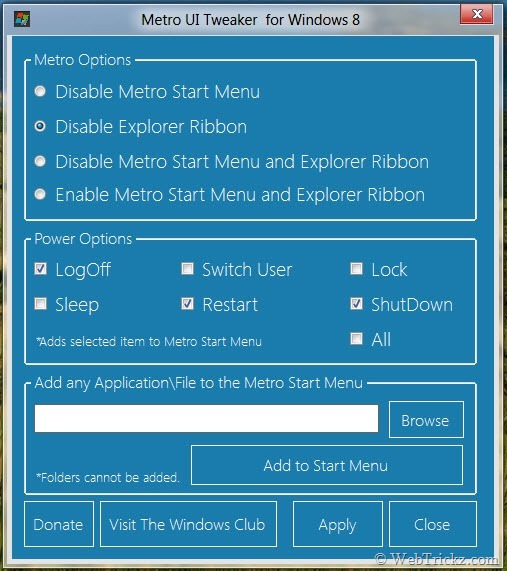Open Visit The Windows Club link
This screenshot has width=507, height=571.
[188, 524]
